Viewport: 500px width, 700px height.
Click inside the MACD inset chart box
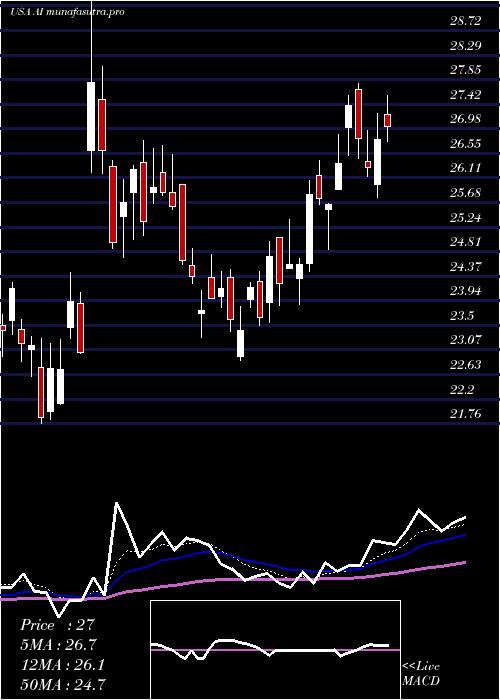275,650
